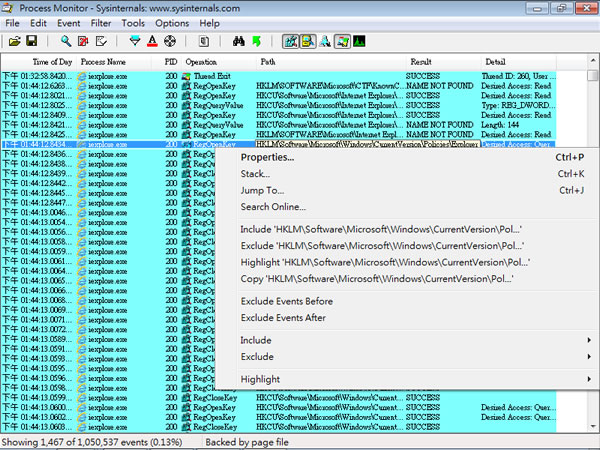Screen dimensions: 600x450
Task: Click the registry icon of the 01:44:12.8025 RegQueryValue row
Action: 187,105
